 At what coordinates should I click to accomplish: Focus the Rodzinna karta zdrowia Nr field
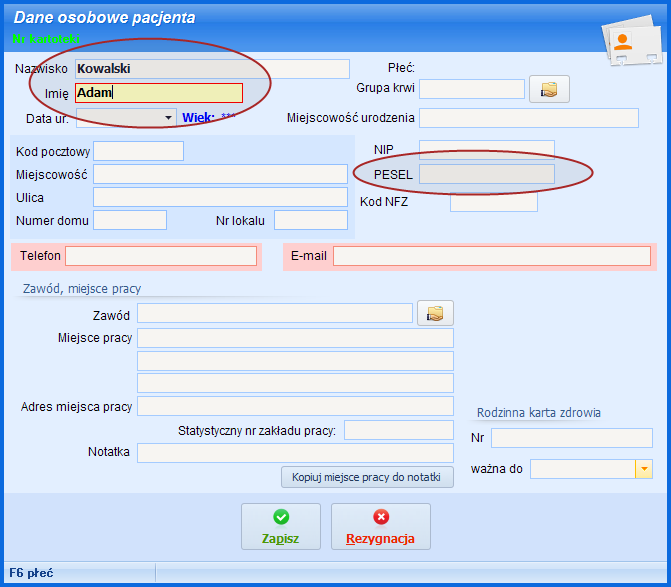point(571,438)
